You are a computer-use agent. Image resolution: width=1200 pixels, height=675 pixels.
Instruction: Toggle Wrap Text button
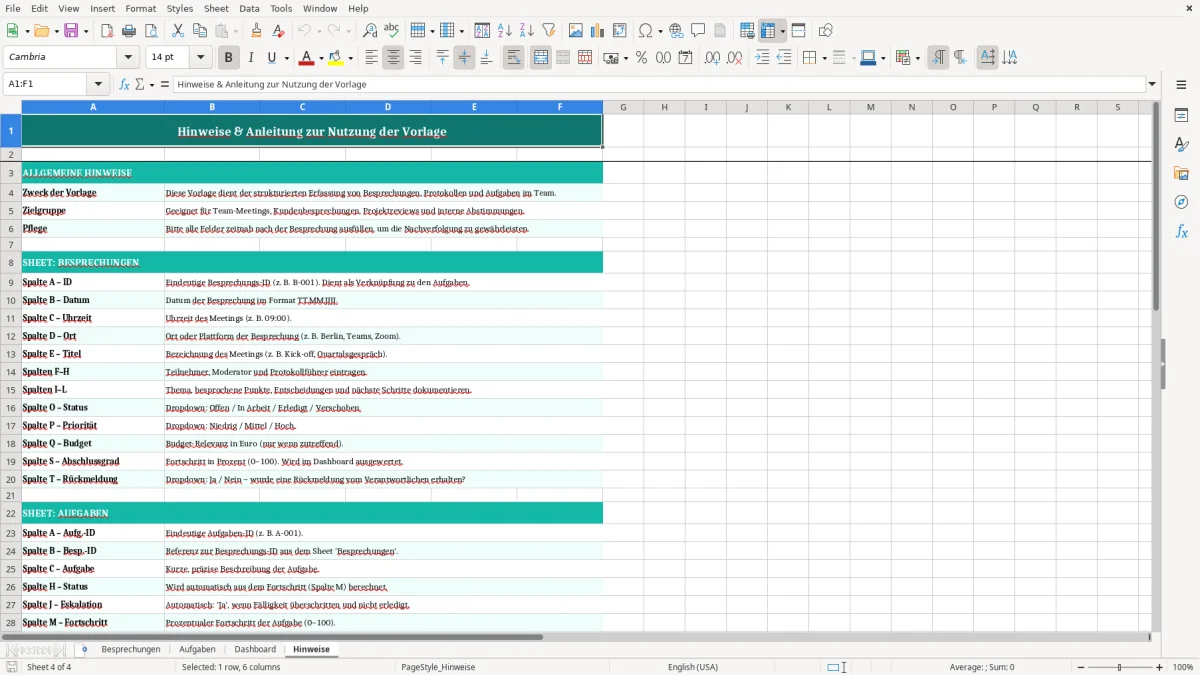coord(513,58)
